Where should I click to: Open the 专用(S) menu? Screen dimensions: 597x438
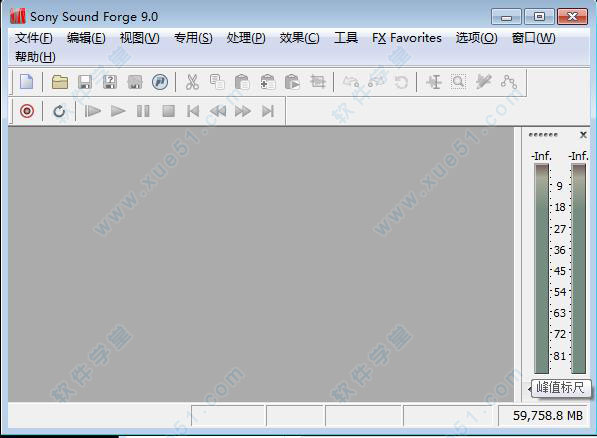[x=193, y=38]
